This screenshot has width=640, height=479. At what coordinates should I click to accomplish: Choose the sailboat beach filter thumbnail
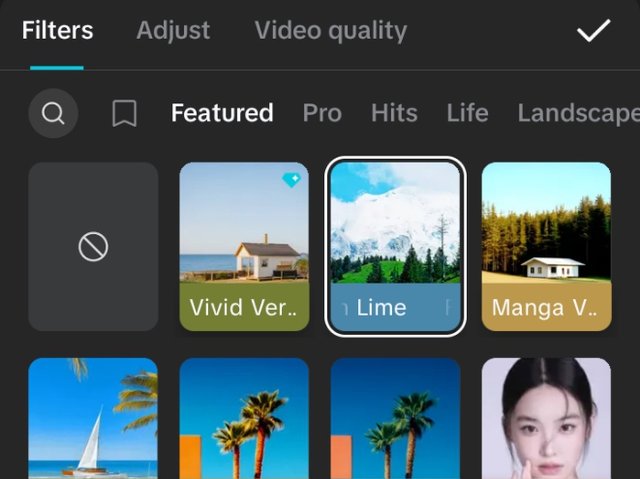point(93,418)
